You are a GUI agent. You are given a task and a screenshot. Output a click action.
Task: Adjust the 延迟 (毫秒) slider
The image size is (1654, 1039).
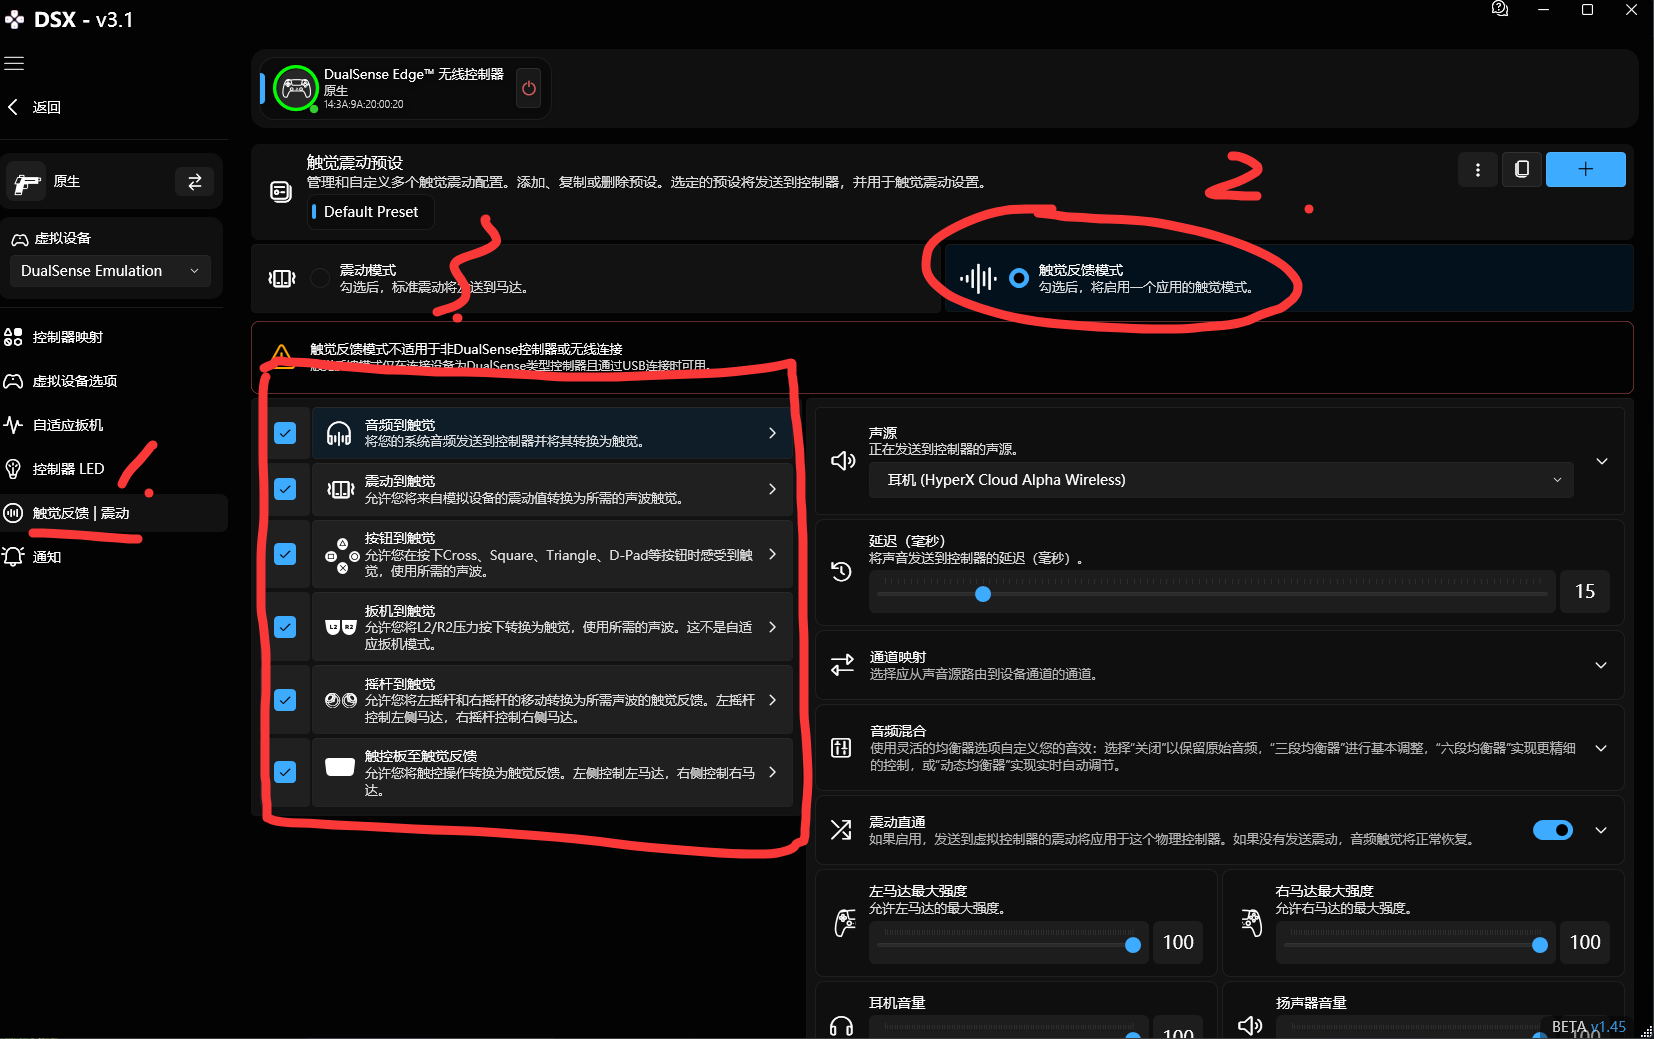pyautogui.click(x=1212, y=594)
